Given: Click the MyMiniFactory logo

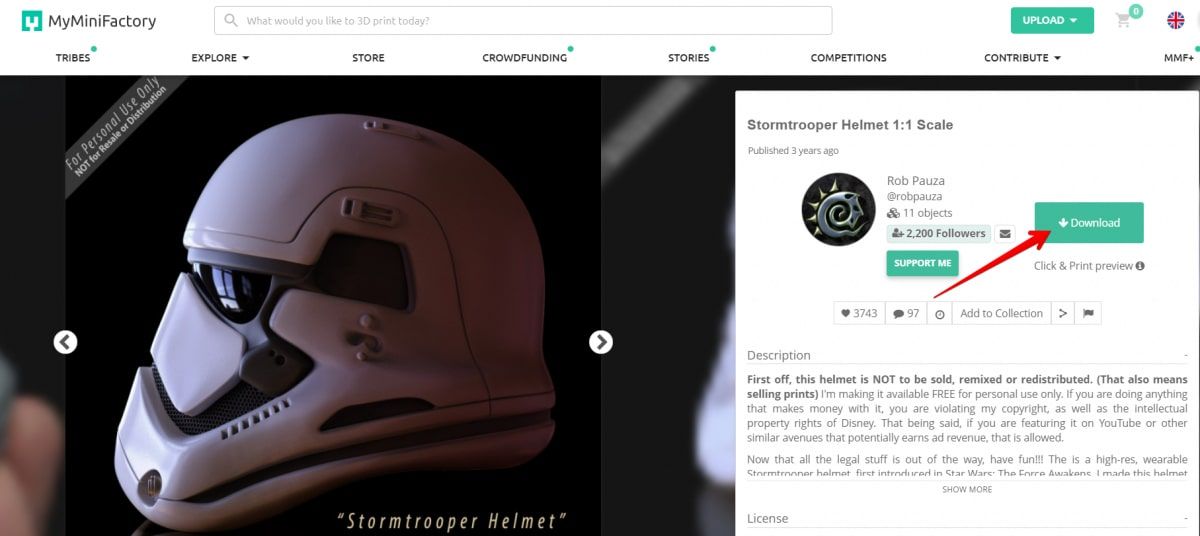Looking at the screenshot, I should (89, 21).
